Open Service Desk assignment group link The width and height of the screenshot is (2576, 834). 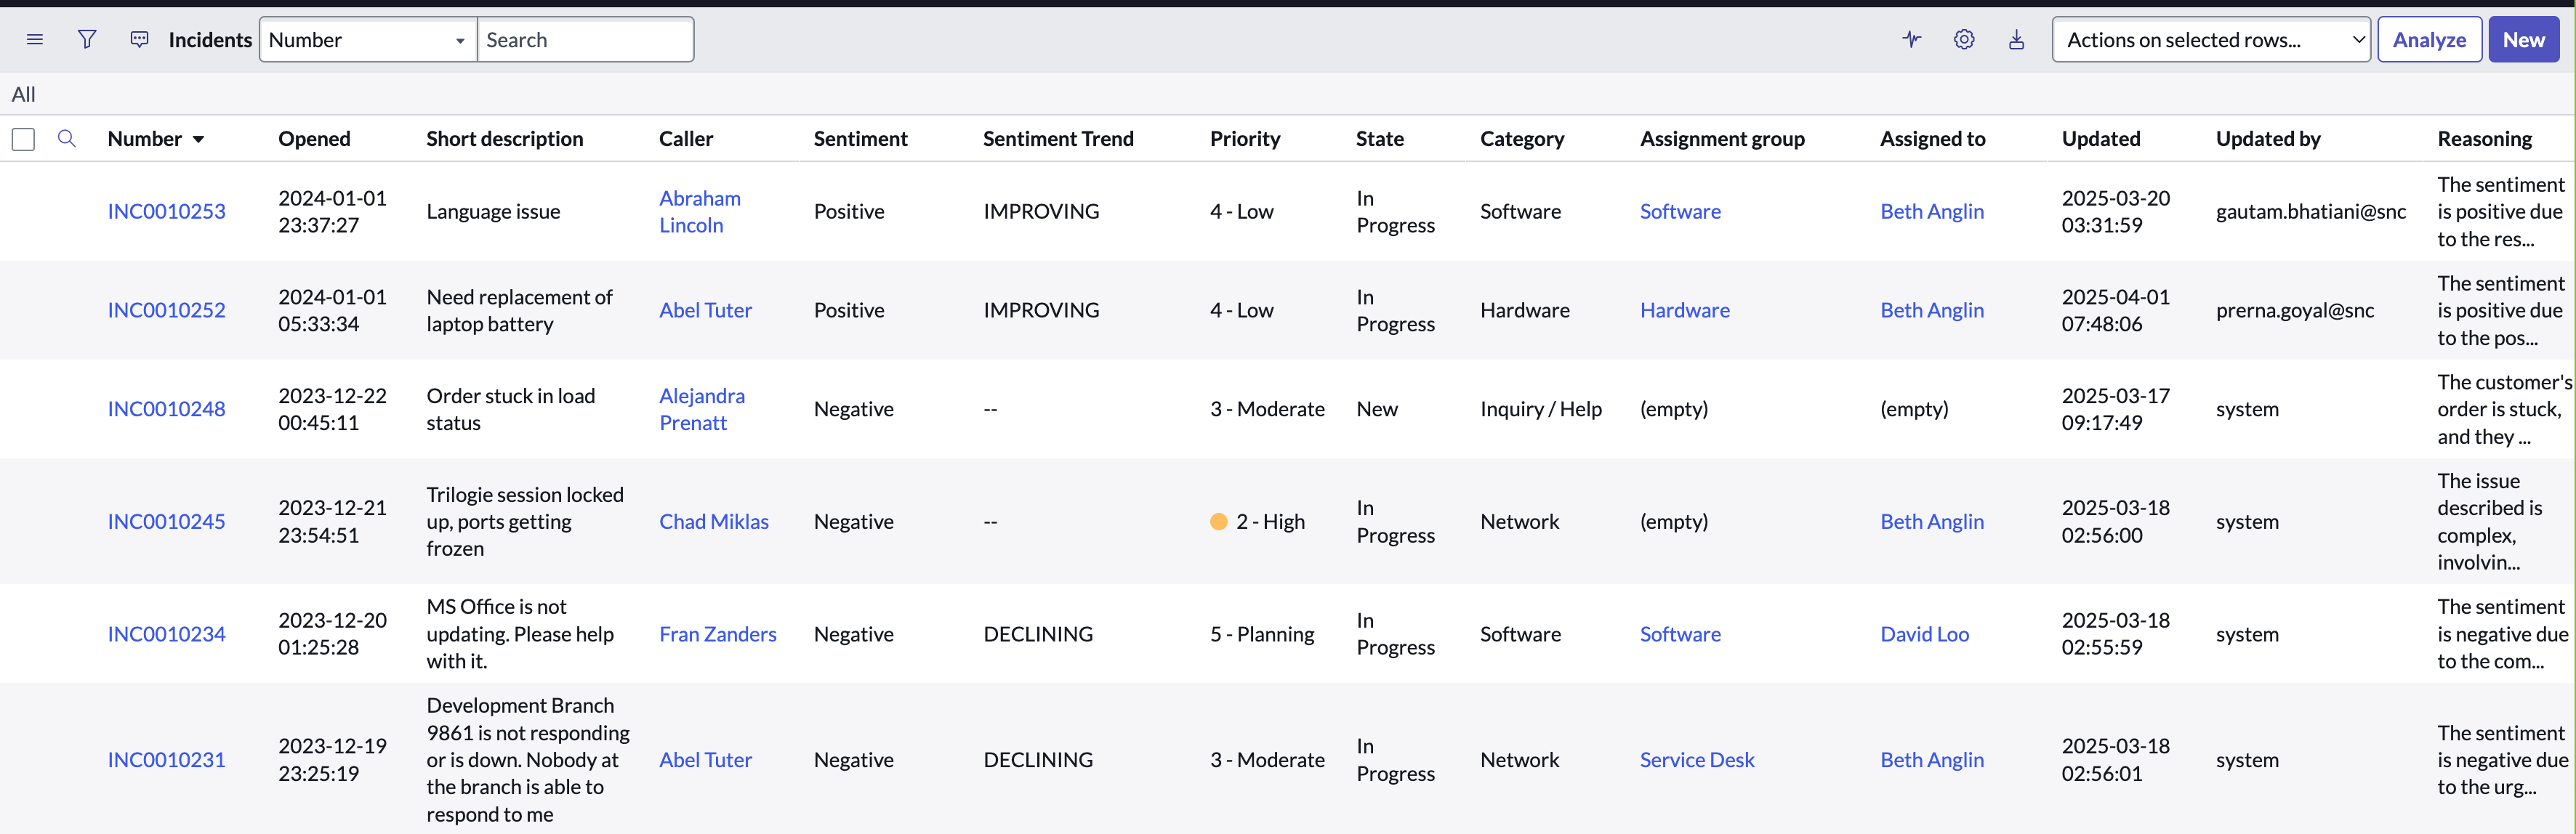(x=1697, y=760)
